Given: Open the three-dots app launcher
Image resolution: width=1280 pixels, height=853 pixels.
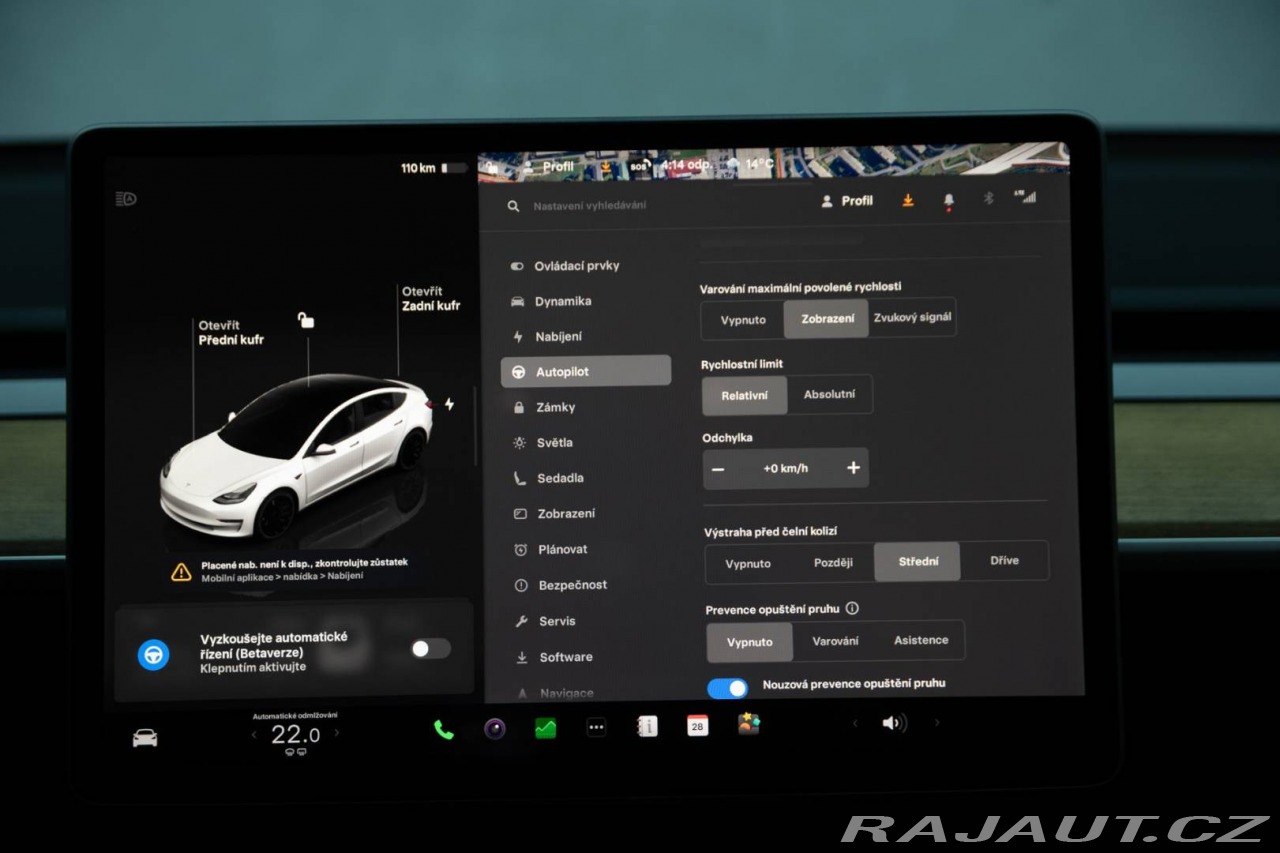Looking at the screenshot, I should click(x=596, y=728).
